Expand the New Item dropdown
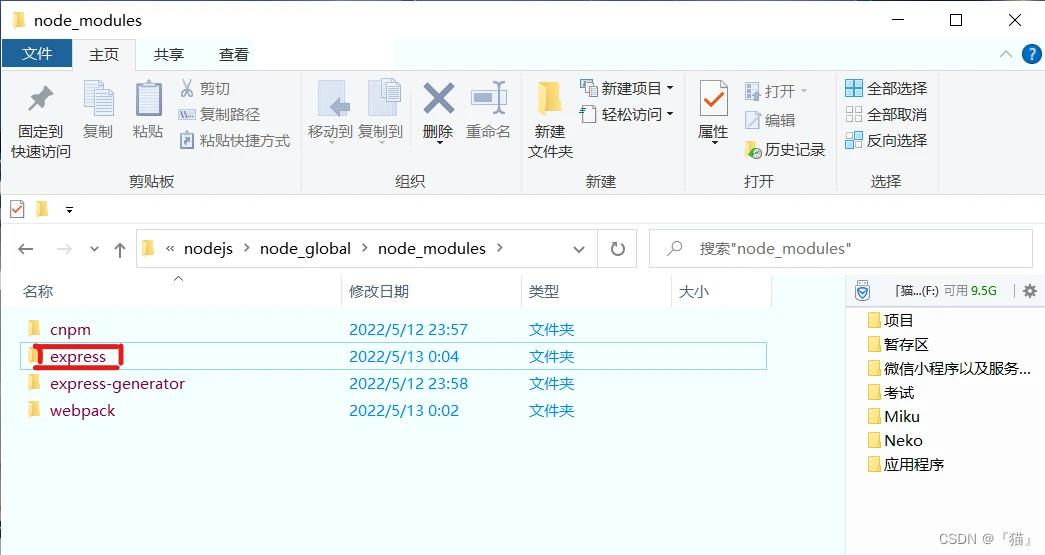The height and width of the screenshot is (555, 1045). pyautogui.click(x=627, y=89)
